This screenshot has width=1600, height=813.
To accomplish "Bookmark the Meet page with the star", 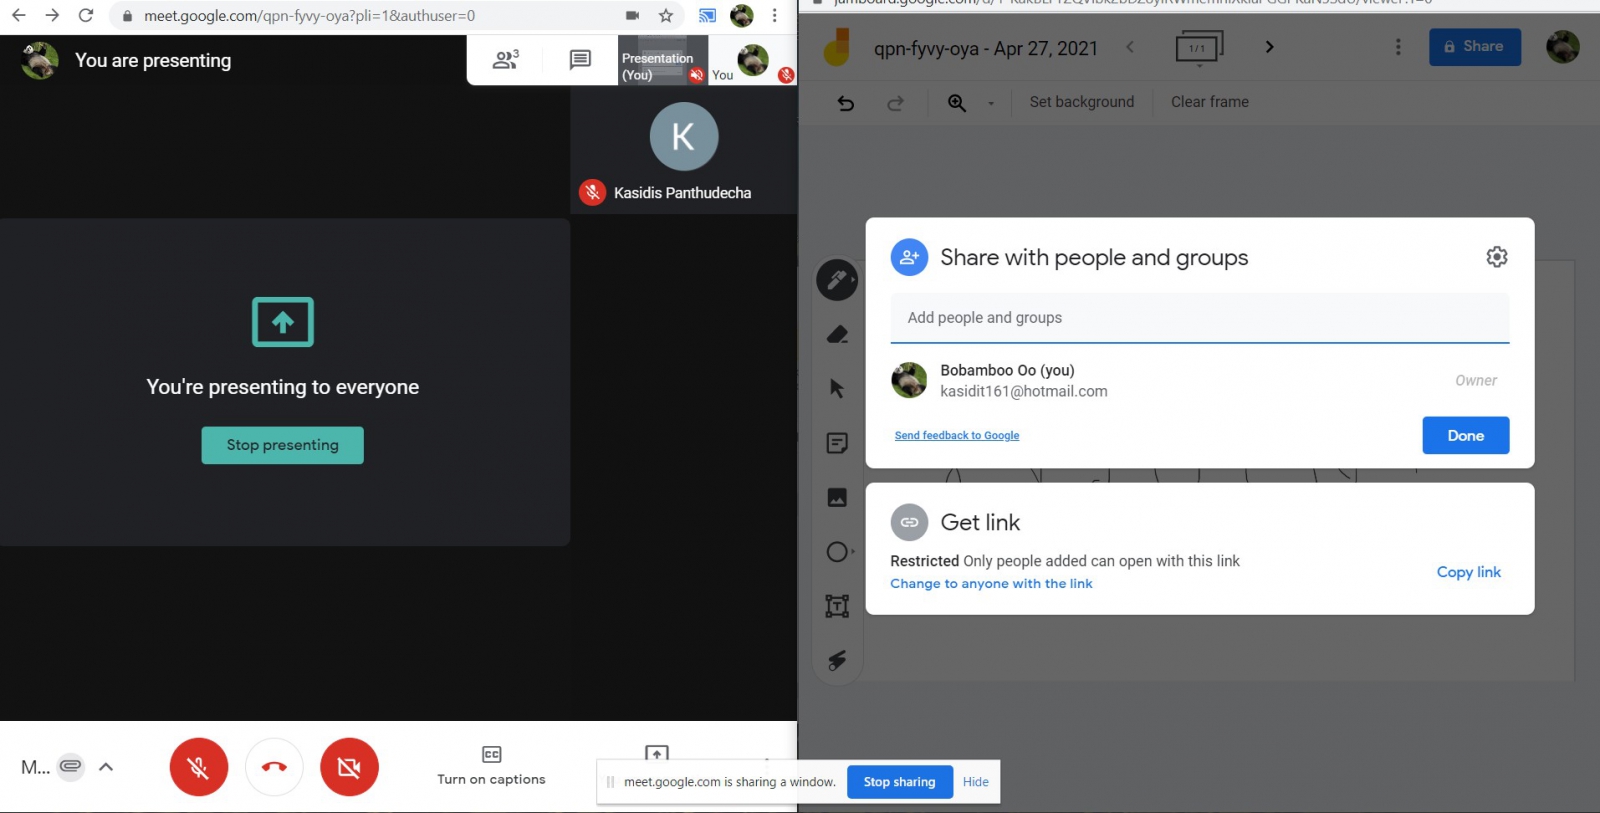I will point(666,15).
